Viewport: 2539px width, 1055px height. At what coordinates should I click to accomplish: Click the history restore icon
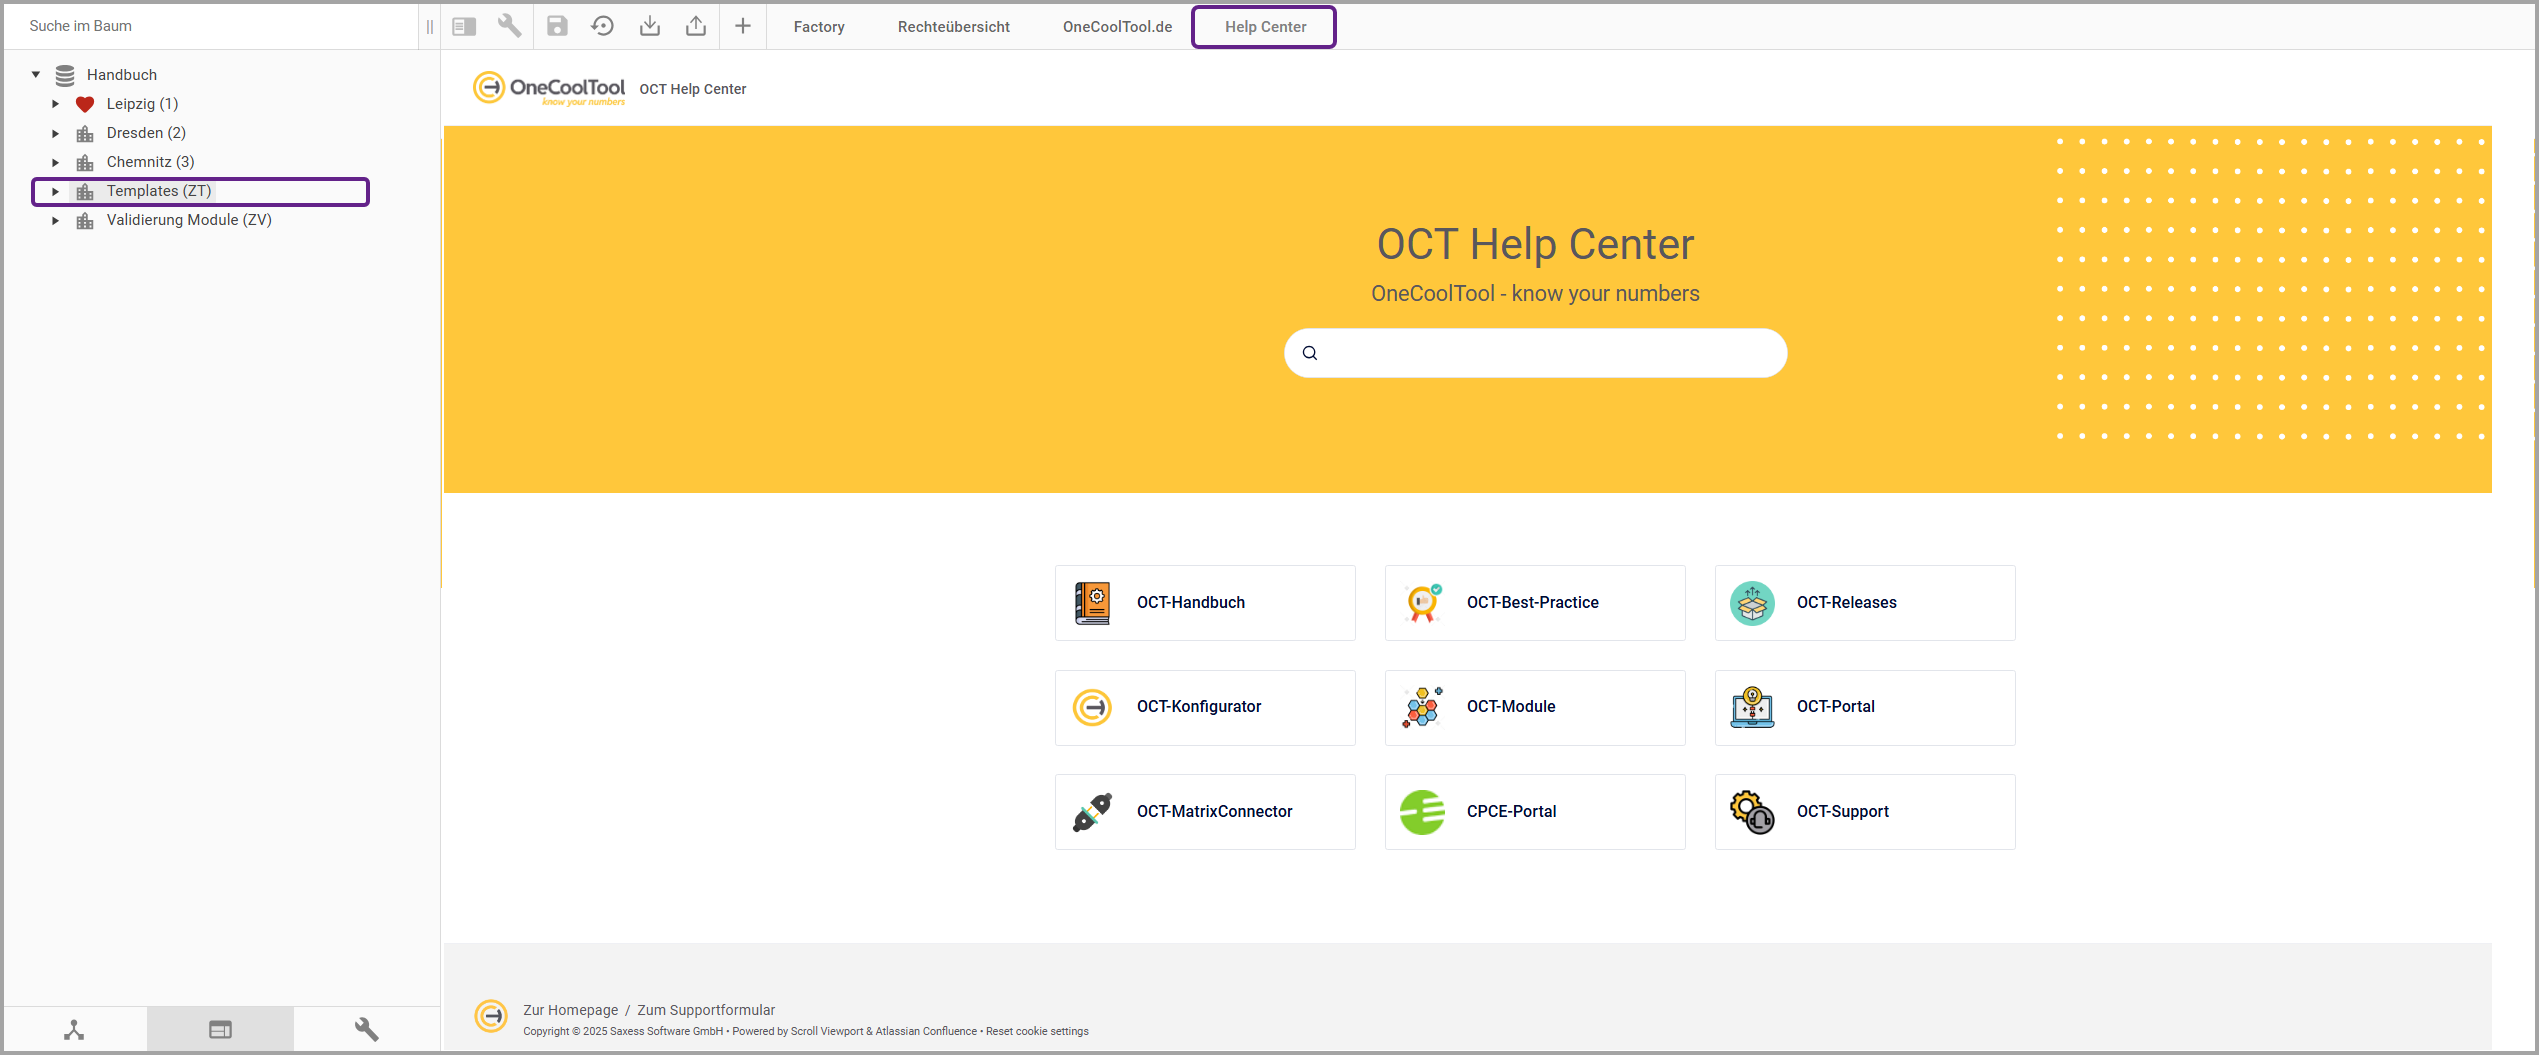603,26
